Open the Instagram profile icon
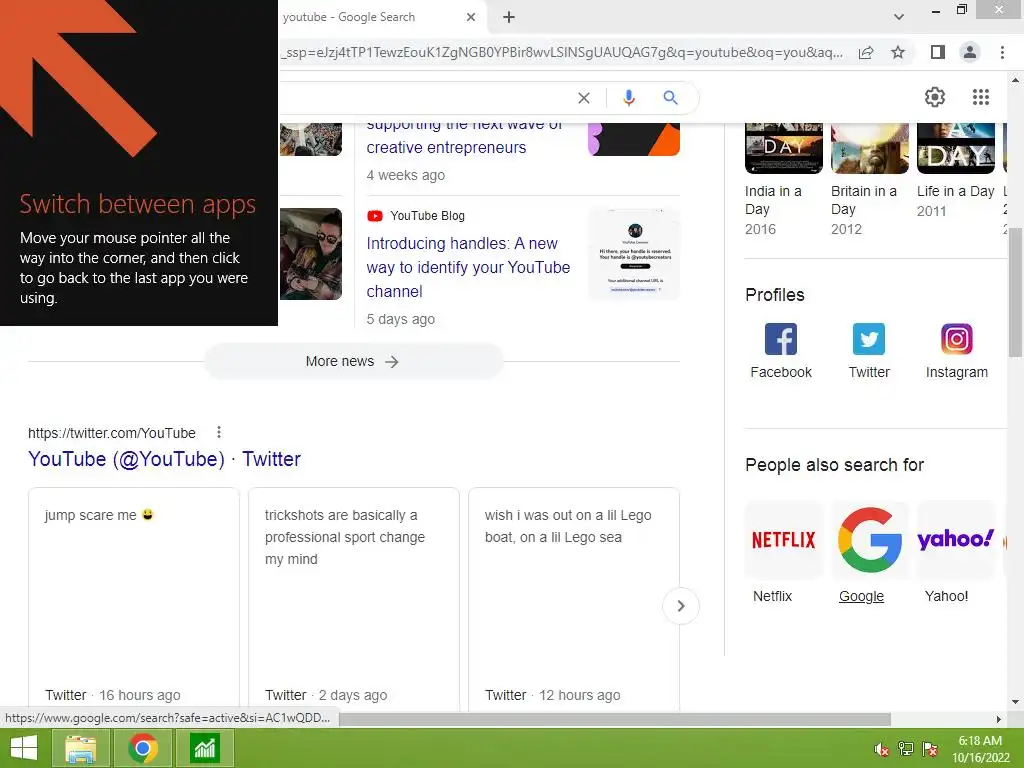1024x768 pixels. coord(956,339)
